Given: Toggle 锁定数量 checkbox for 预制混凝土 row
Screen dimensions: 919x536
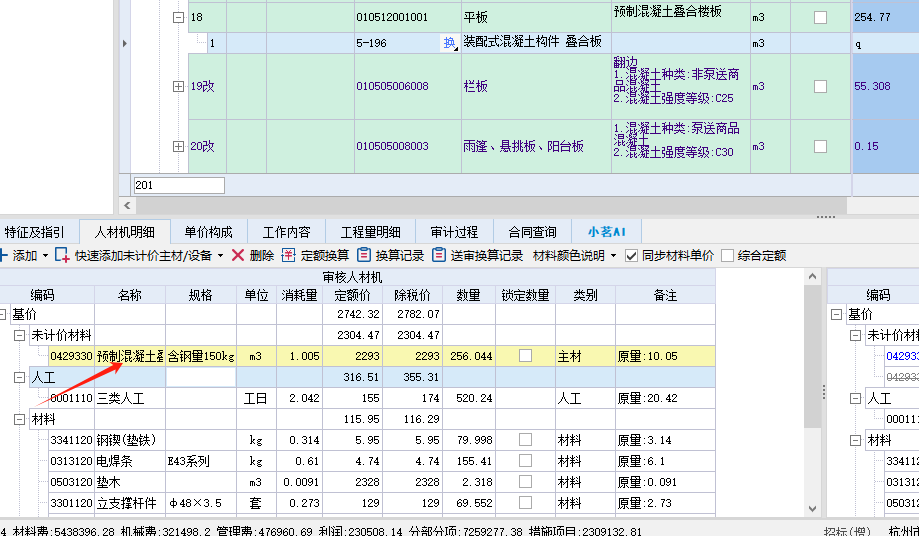Looking at the screenshot, I should (x=526, y=356).
